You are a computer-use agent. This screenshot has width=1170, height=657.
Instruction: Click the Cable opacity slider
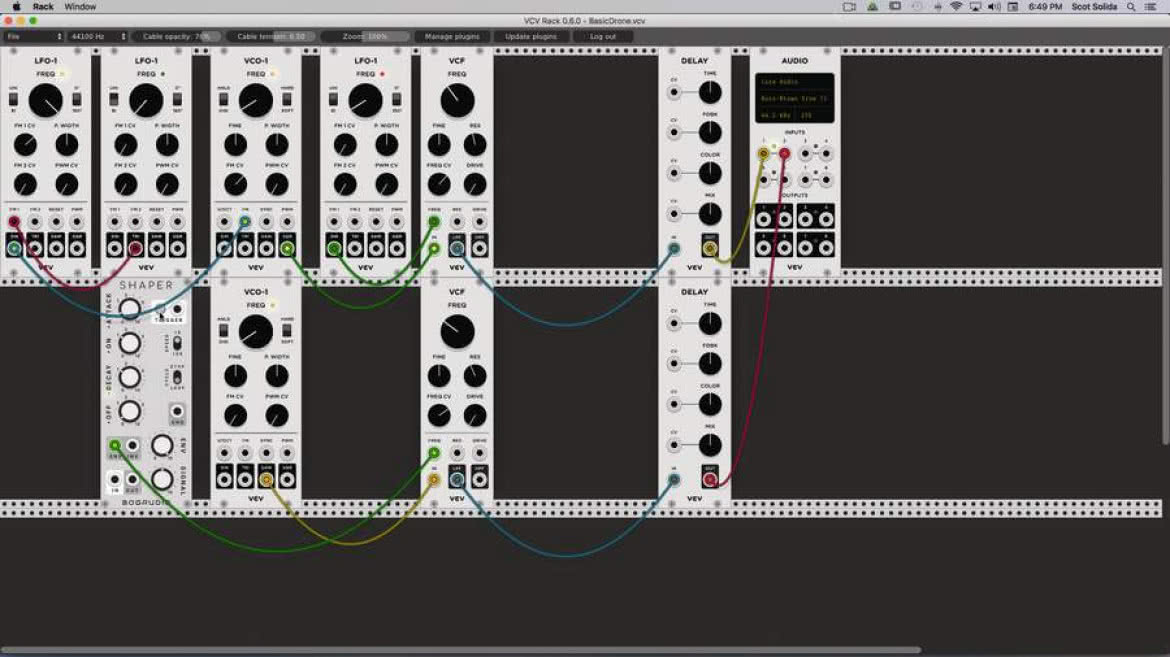(x=177, y=36)
